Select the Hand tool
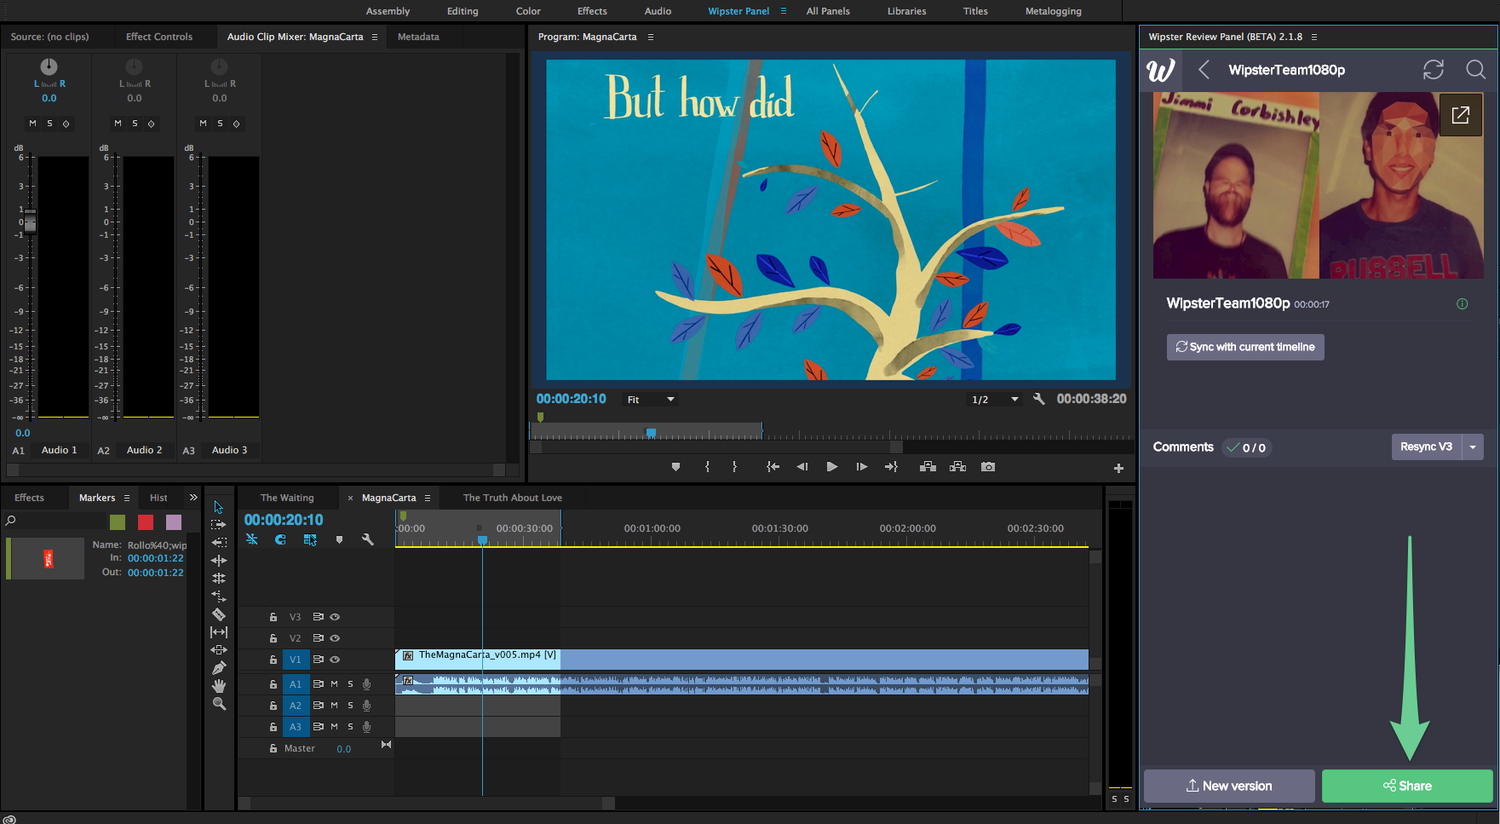1500x824 pixels. click(219, 685)
